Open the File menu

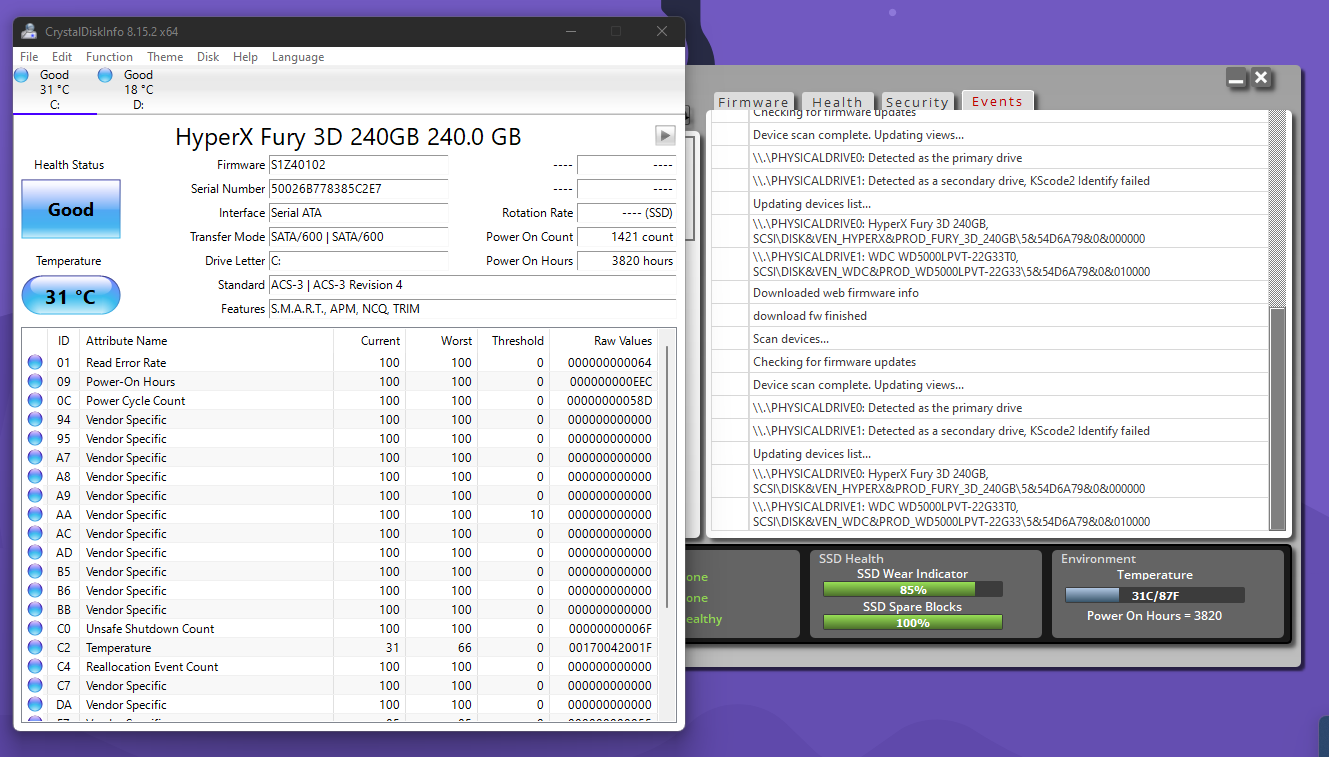click(29, 57)
